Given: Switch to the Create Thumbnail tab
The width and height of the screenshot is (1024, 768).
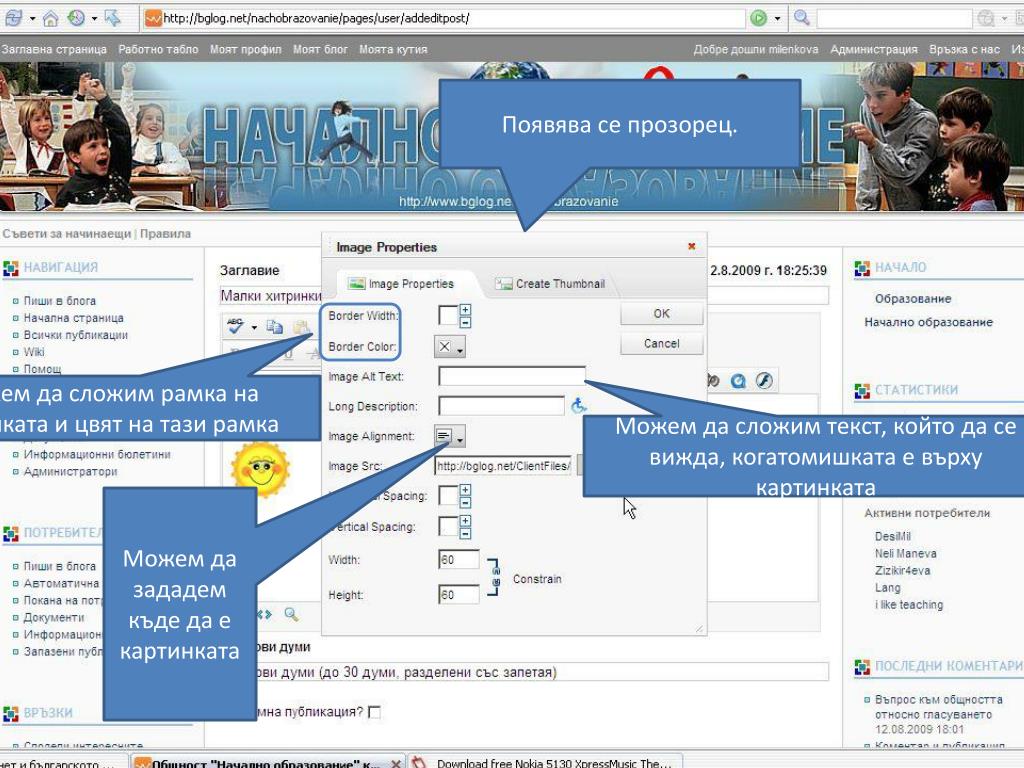Looking at the screenshot, I should tap(551, 284).
